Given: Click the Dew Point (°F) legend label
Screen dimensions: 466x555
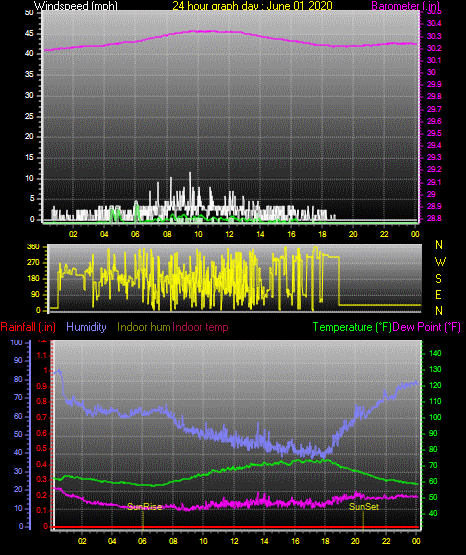Looking at the screenshot, I should (427, 327).
